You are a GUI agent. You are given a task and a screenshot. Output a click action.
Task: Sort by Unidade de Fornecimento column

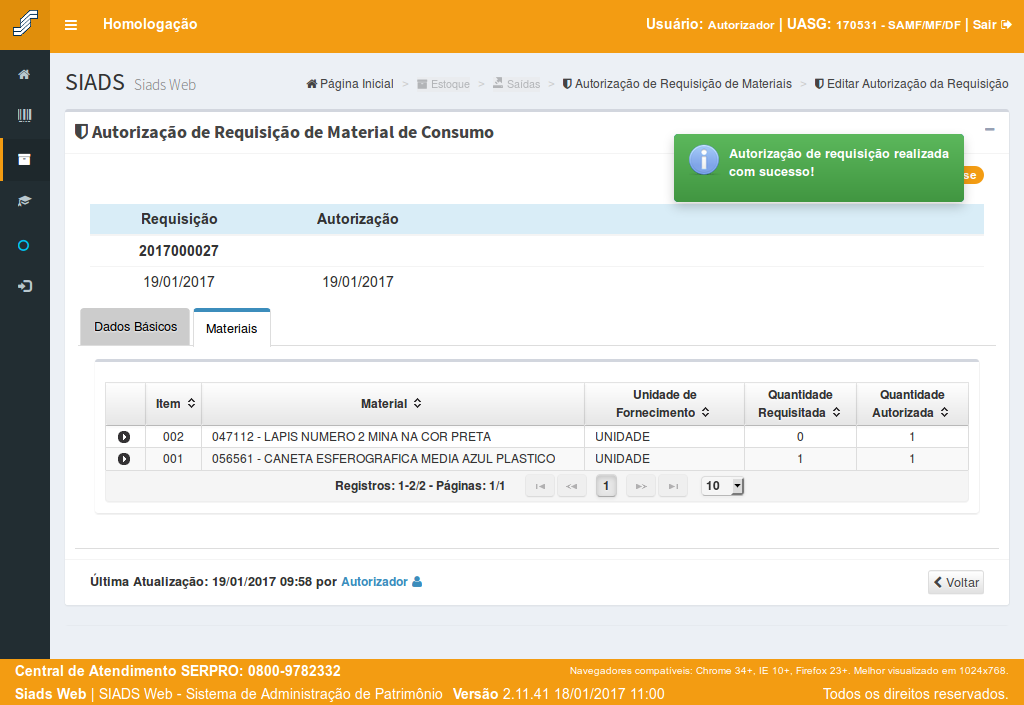point(664,404)
